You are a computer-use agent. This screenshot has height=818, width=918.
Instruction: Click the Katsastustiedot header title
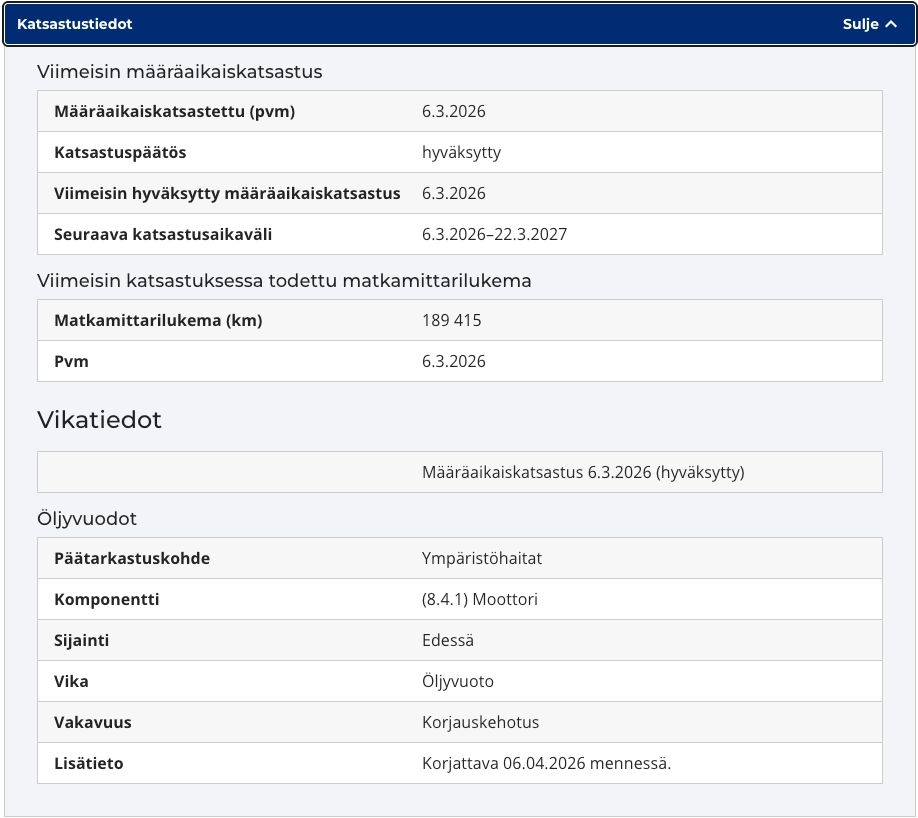74,24
